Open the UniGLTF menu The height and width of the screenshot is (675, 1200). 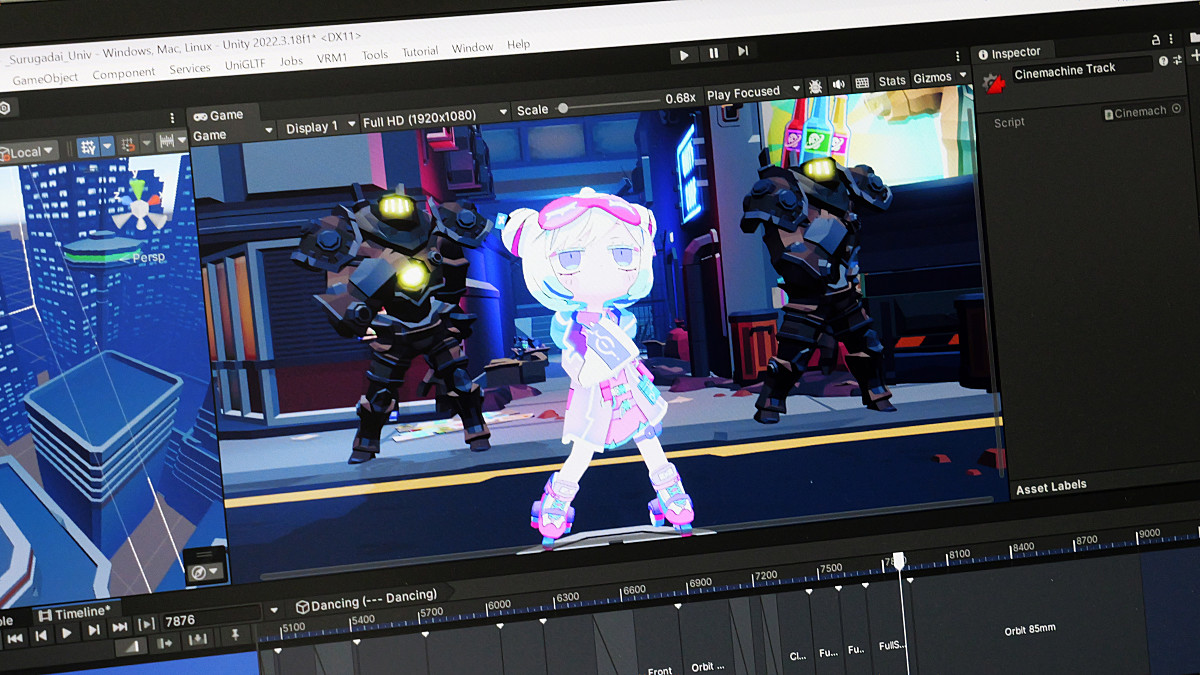click(x=246, y=65)
